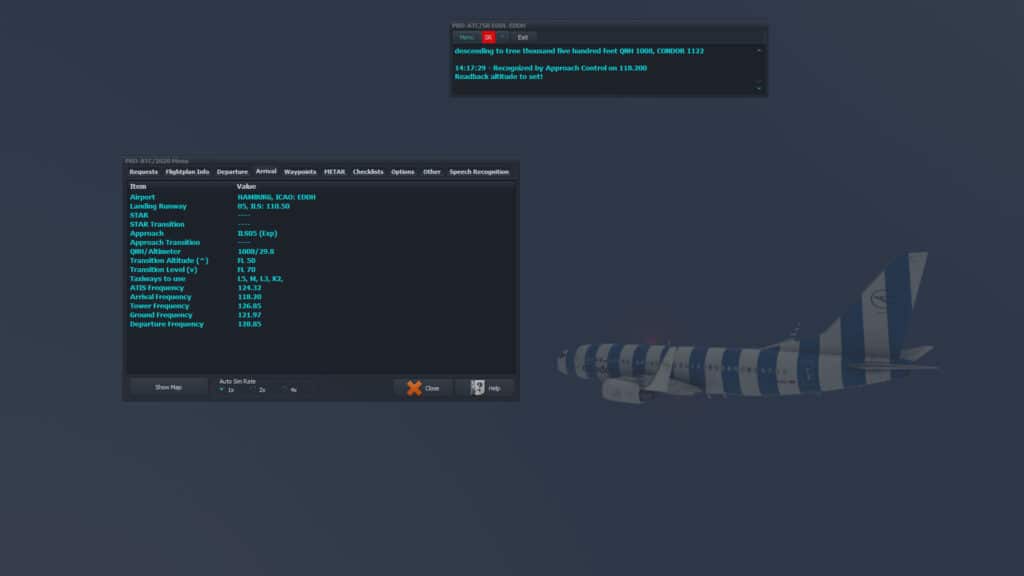View the METAR tab
The width and height of the screenshot is (1024, 576).
(334, 172)
